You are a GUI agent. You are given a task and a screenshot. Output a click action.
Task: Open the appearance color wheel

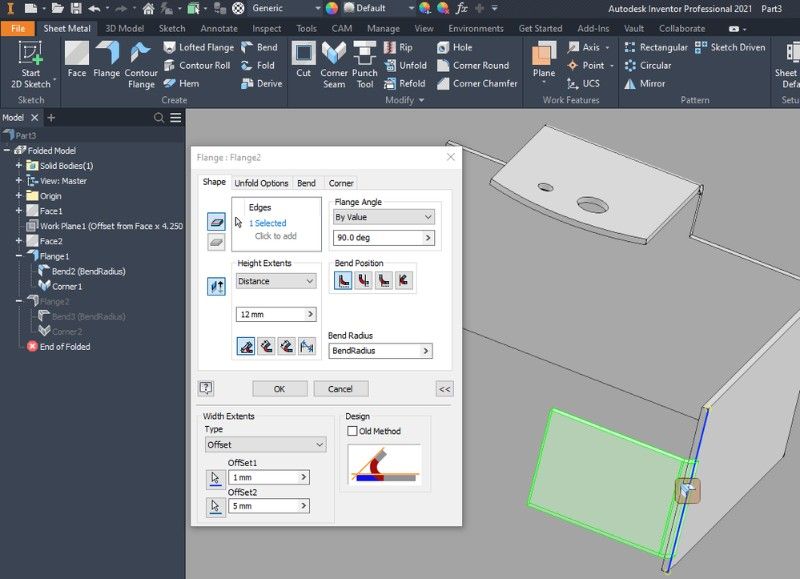pos(332,8)
